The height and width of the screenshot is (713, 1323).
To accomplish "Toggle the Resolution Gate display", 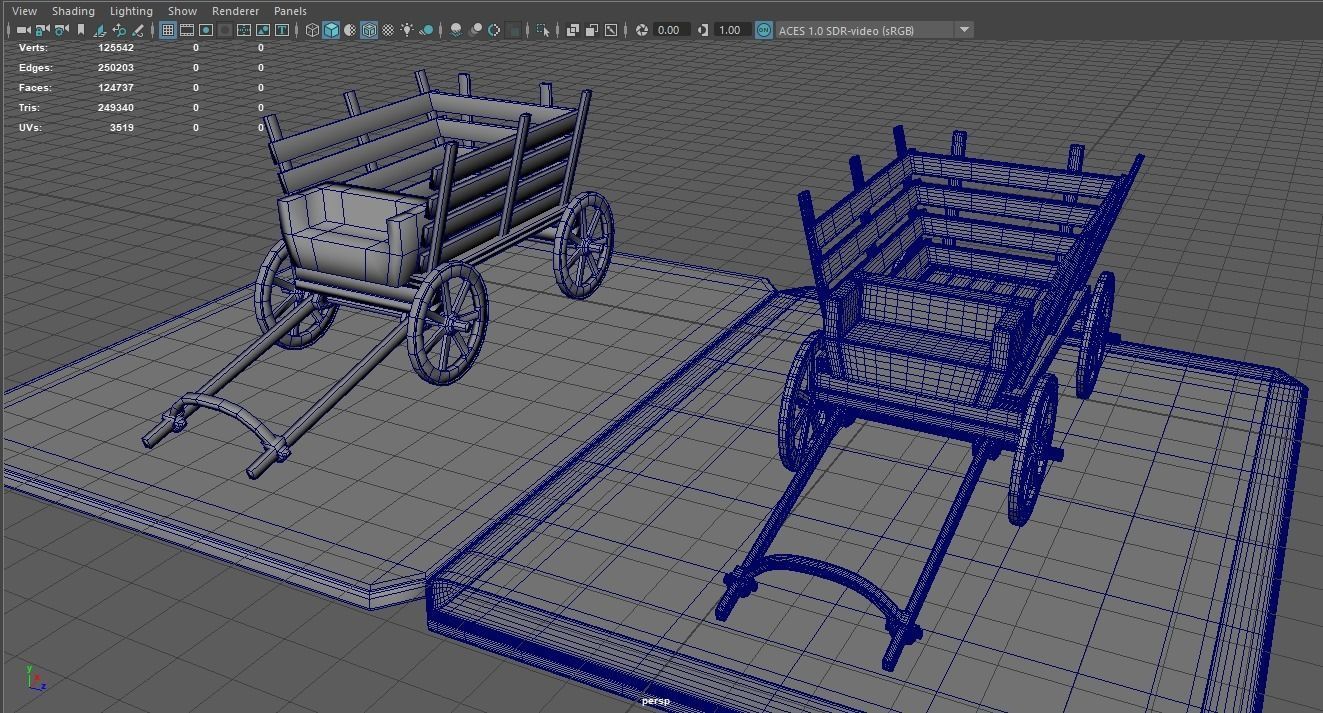I will point(206,30).
